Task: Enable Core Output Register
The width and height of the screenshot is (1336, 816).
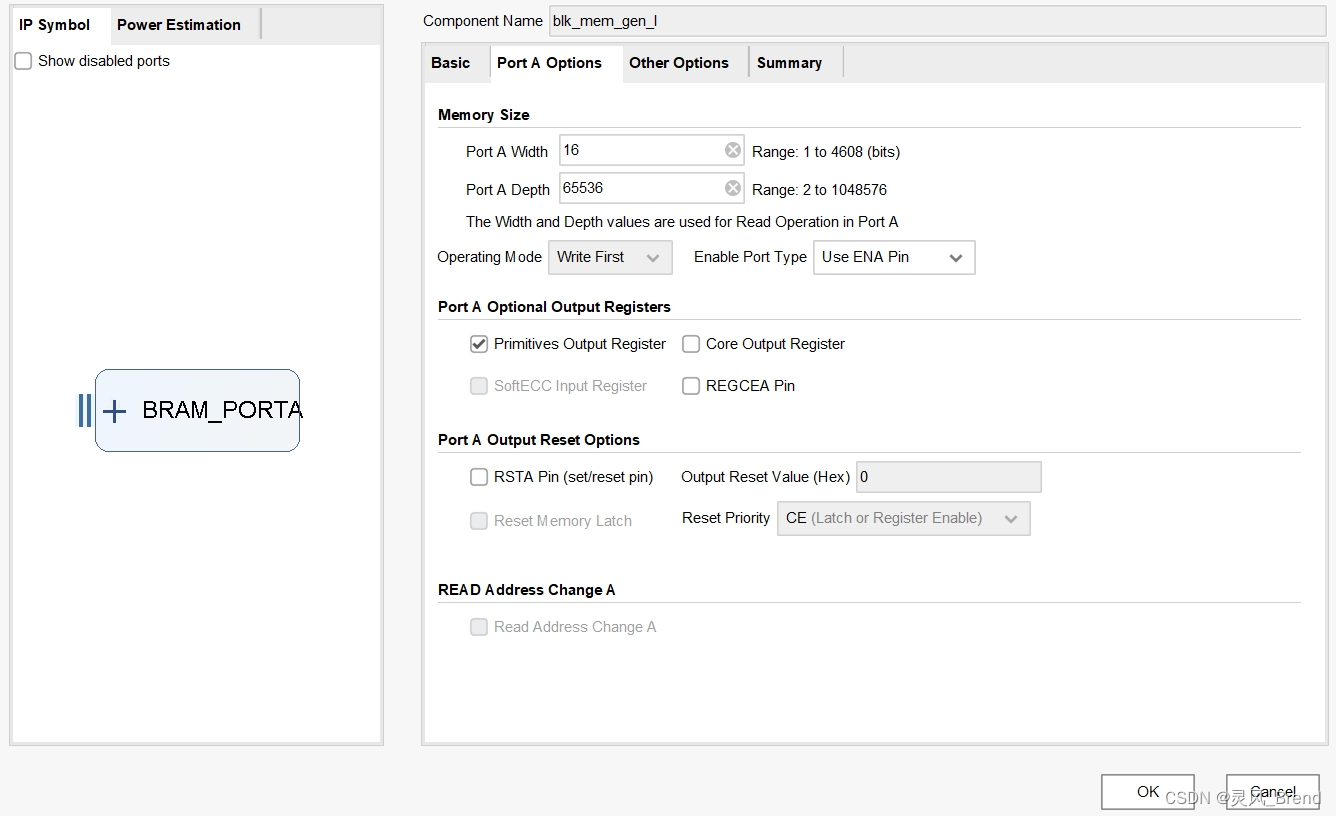Action: (691, 344)
